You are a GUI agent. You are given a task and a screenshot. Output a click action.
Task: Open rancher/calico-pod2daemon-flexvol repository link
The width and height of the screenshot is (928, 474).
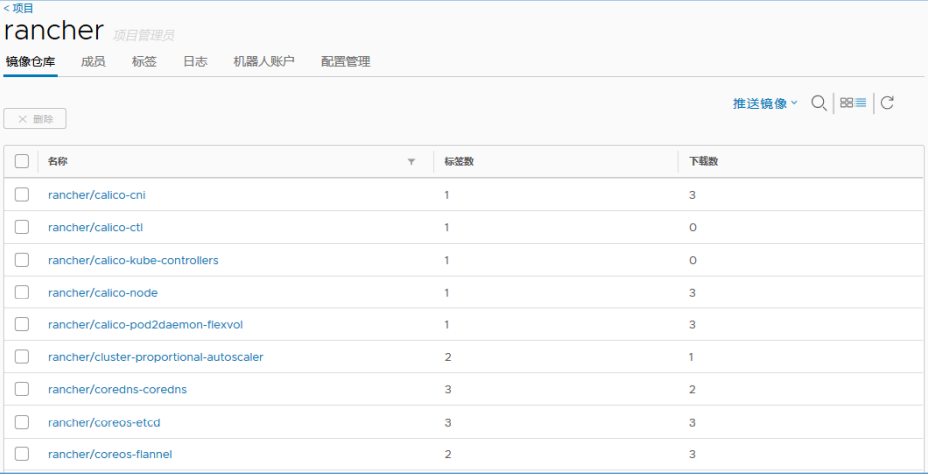146,324
